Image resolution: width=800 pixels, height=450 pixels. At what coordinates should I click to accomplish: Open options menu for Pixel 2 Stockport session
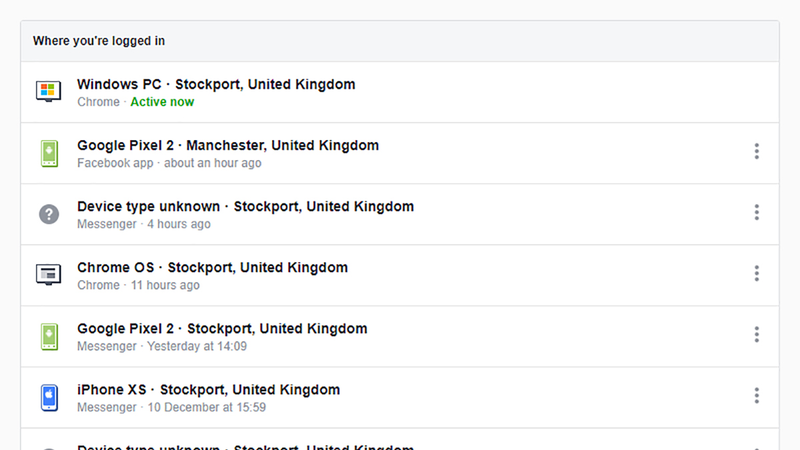click(757, 334)
